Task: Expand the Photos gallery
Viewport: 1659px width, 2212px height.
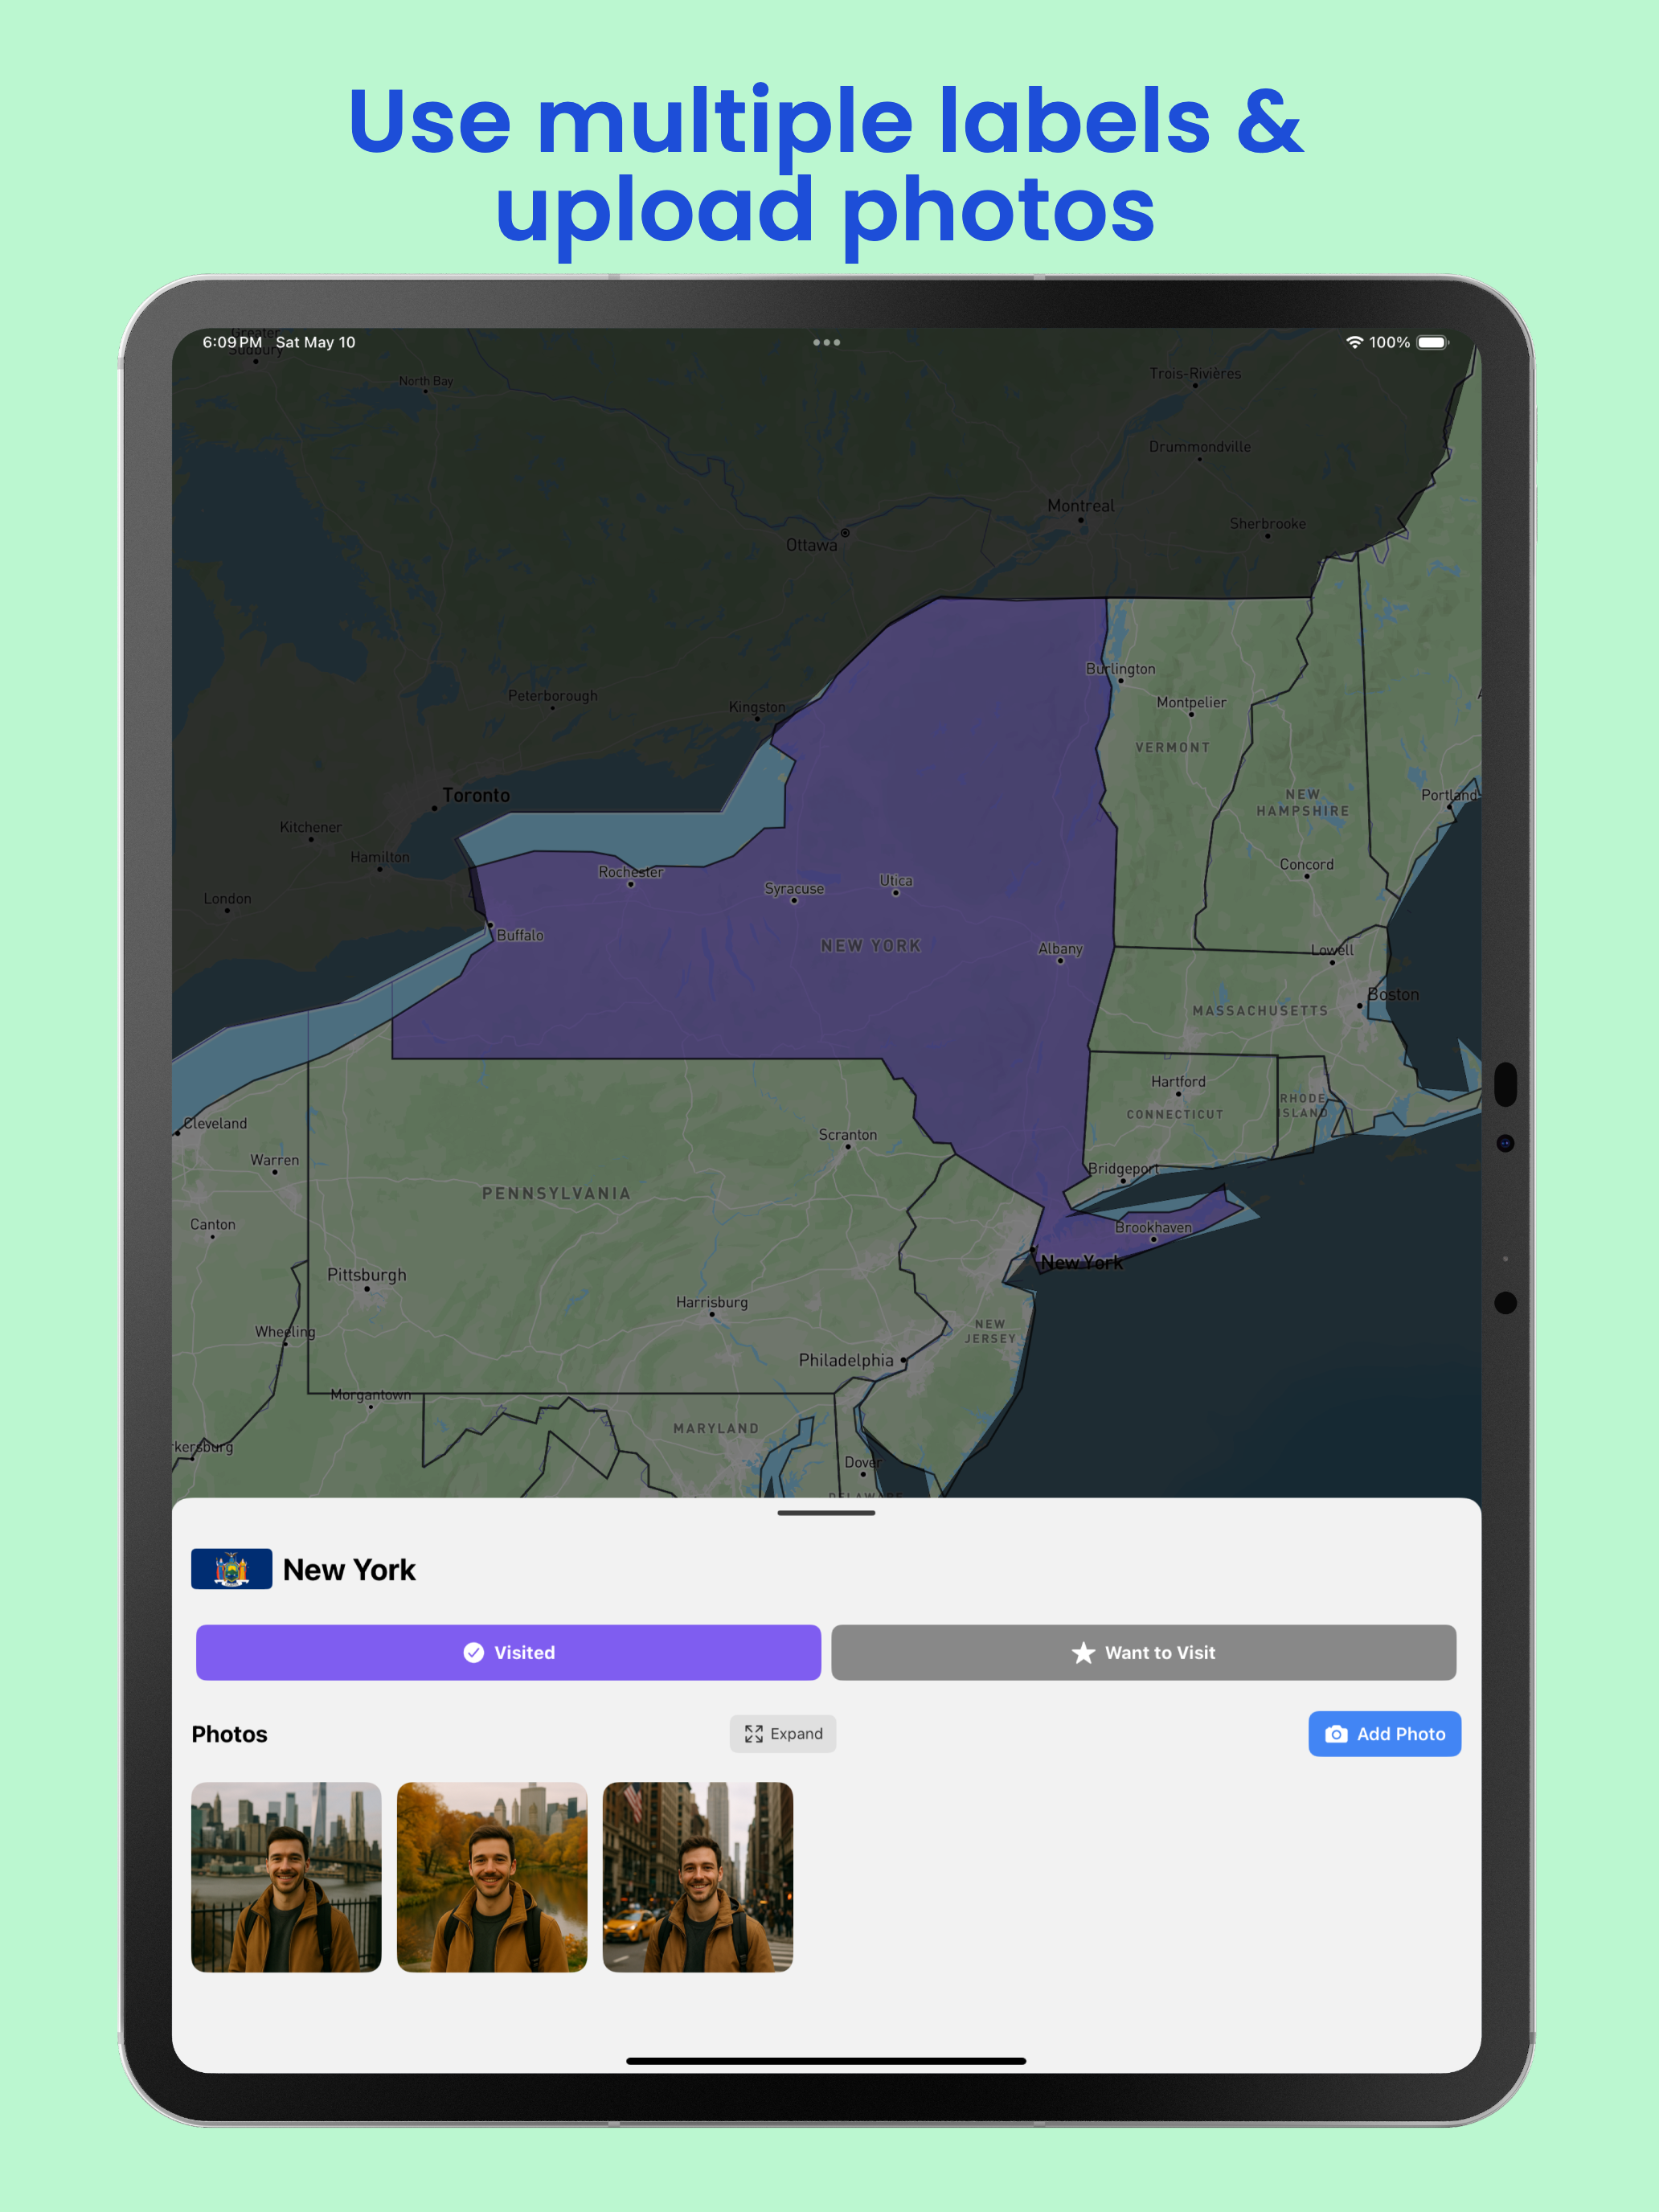Action: tap(783, 1734)
